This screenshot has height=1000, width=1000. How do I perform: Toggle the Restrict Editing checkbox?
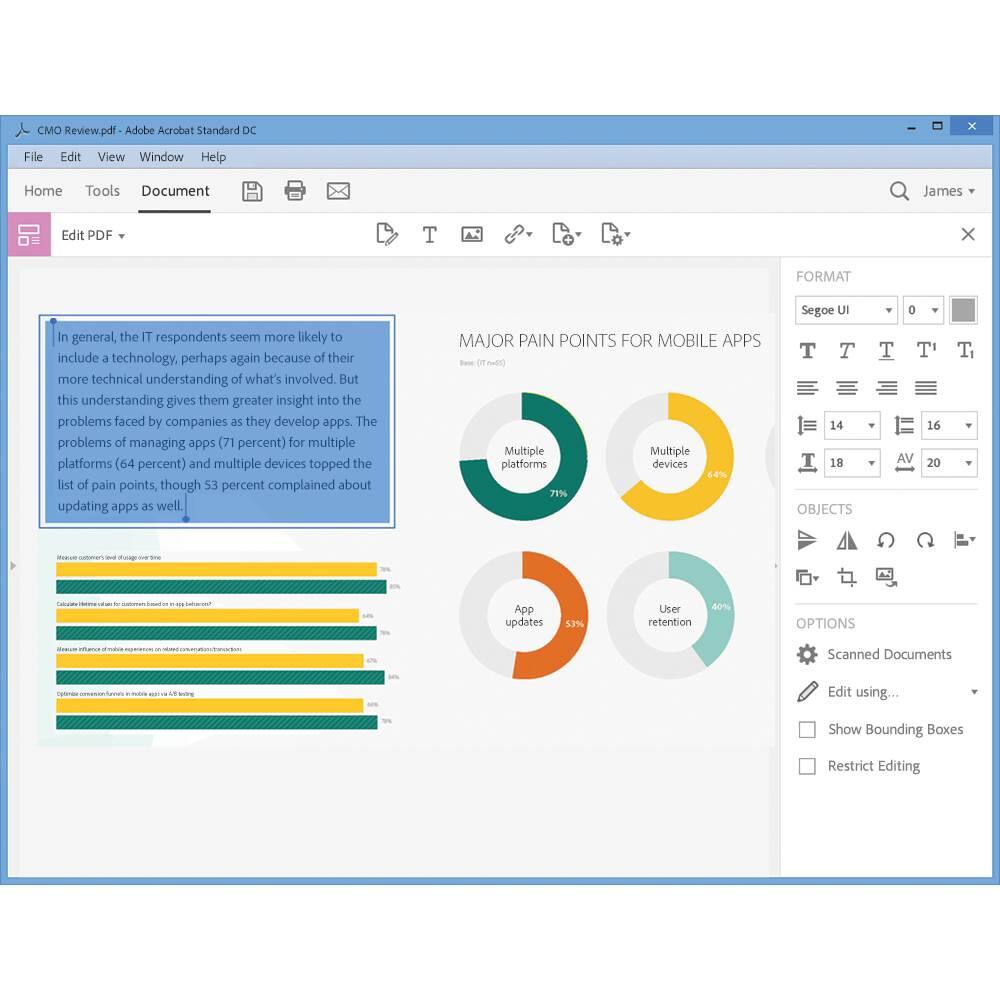(x=807, y=767)
